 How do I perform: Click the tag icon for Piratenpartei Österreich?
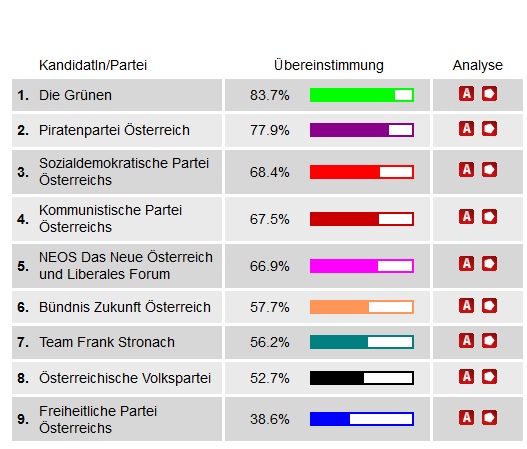[489, 129]
